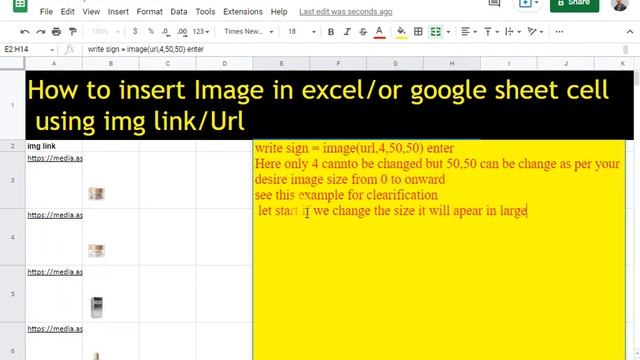Open the font size 18 dropdown
The image size is (640, 360).
(x=302, y=31)
